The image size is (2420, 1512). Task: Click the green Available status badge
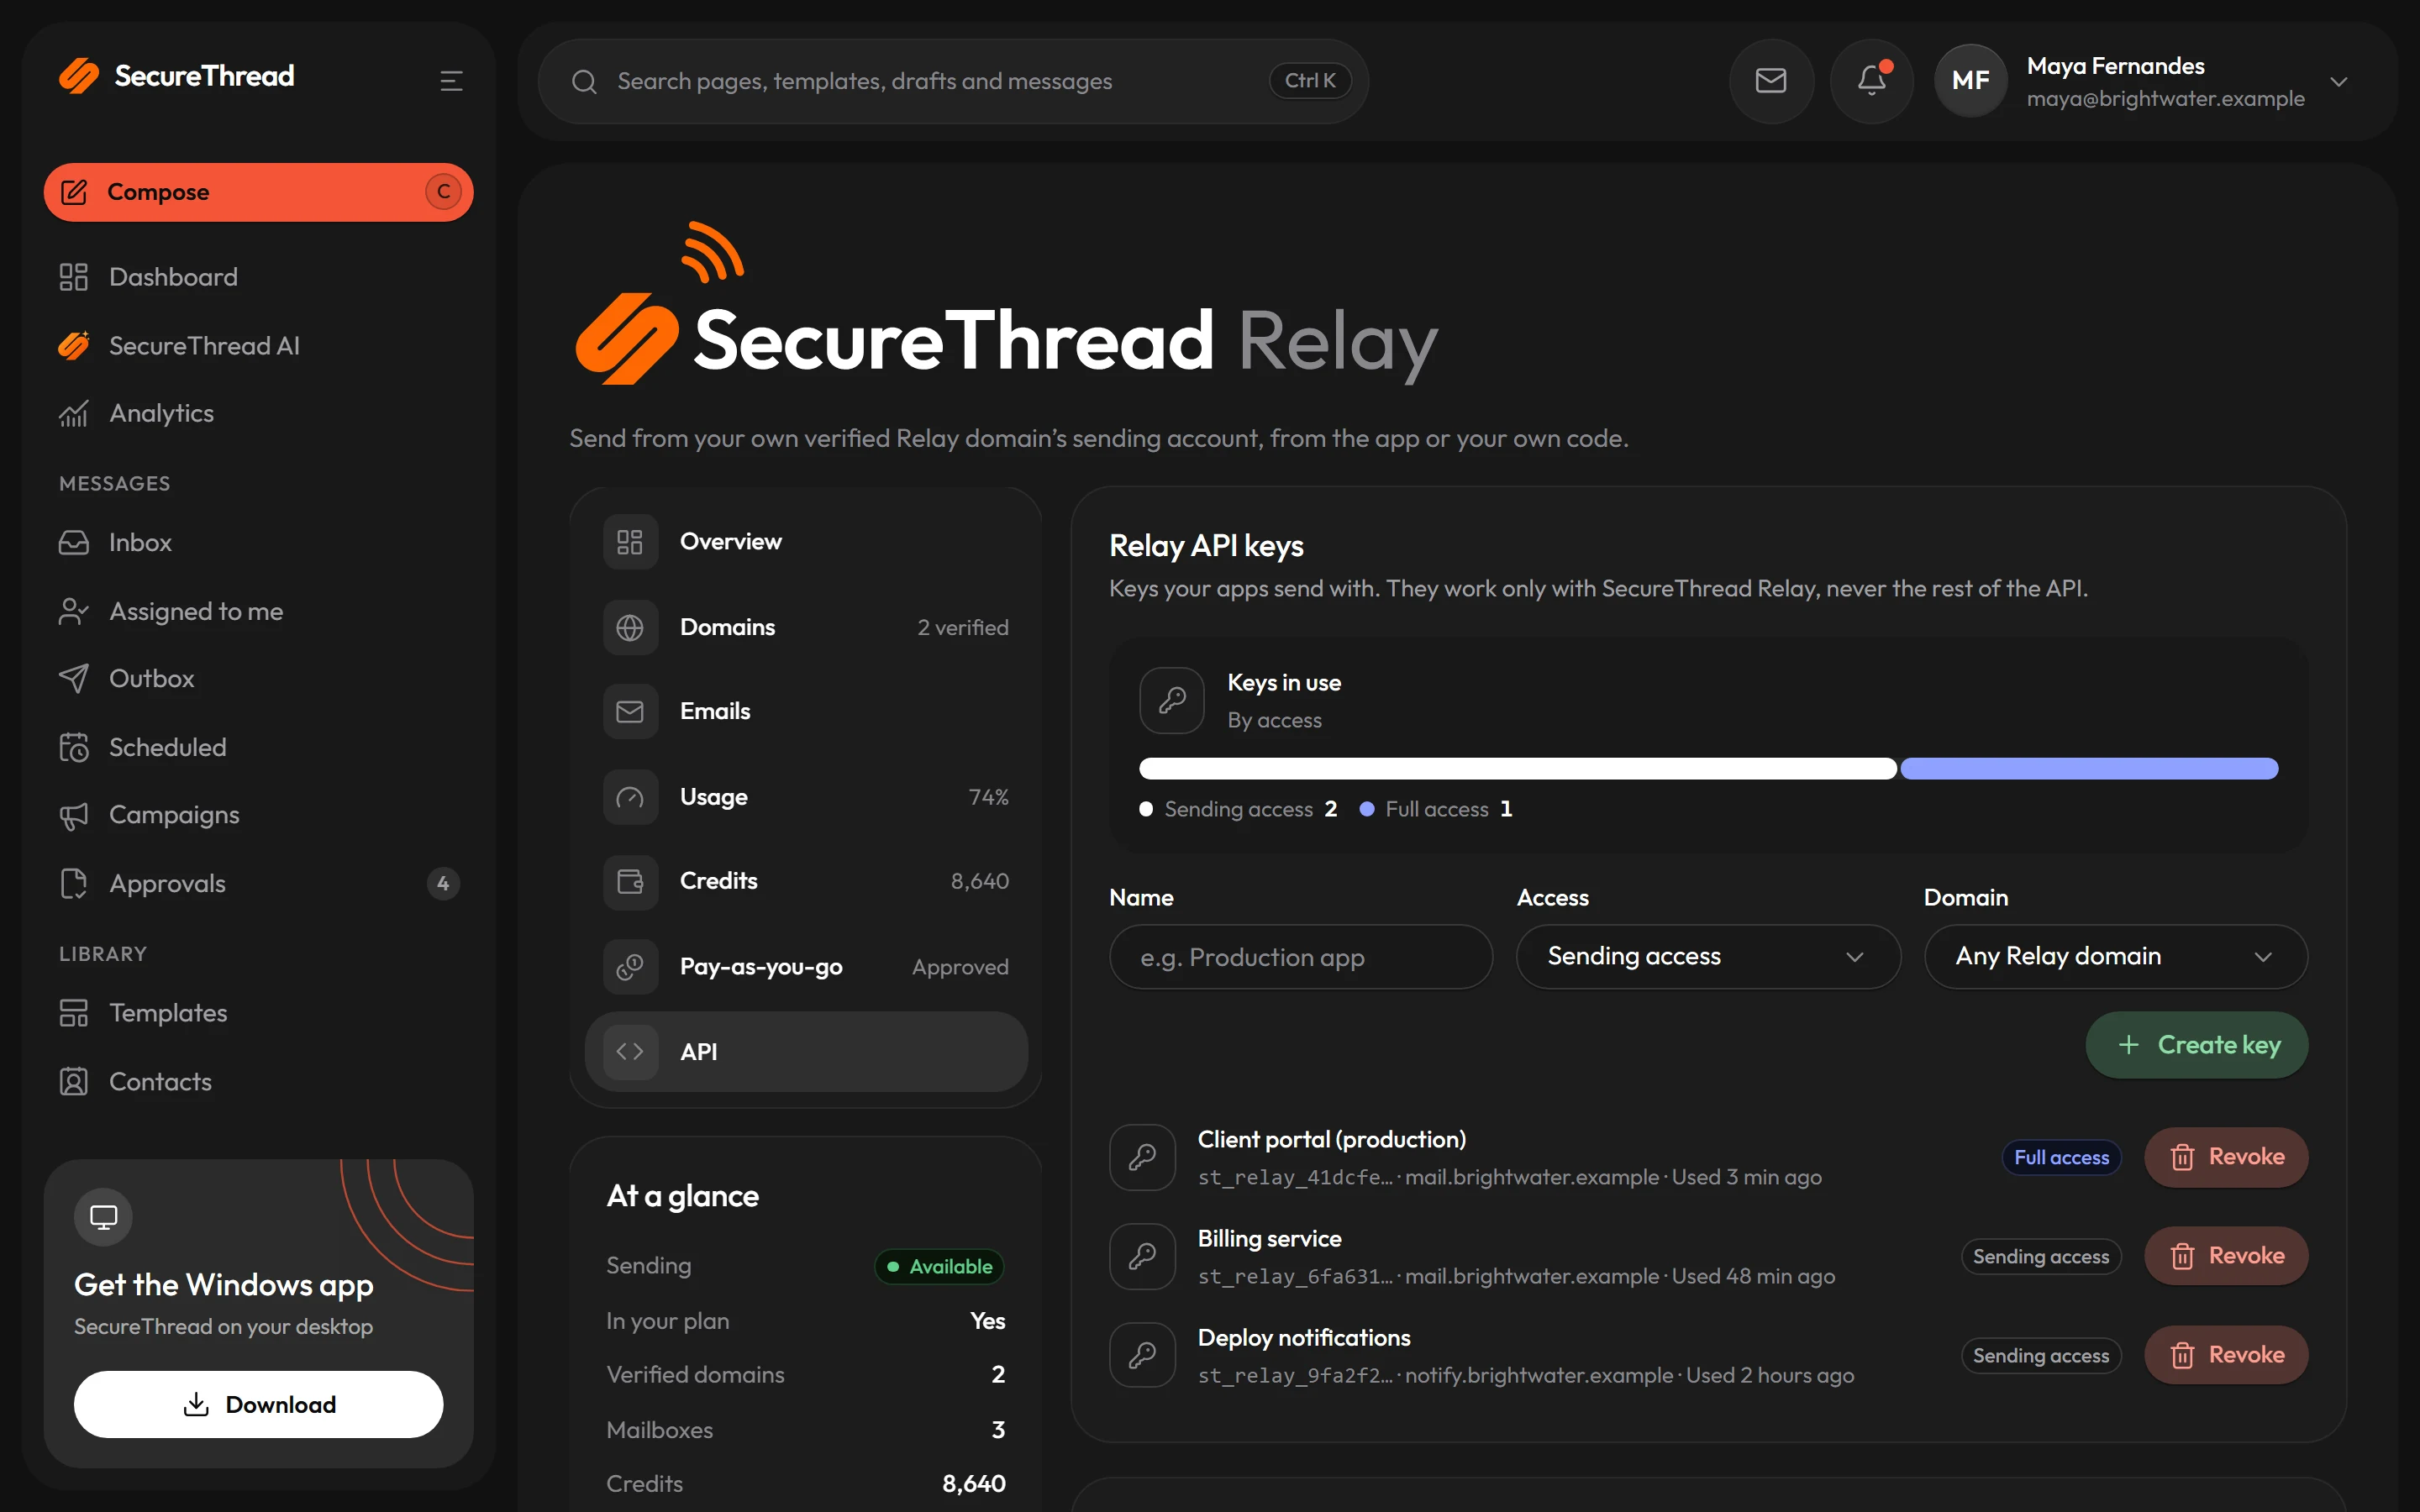[939, 1266]
